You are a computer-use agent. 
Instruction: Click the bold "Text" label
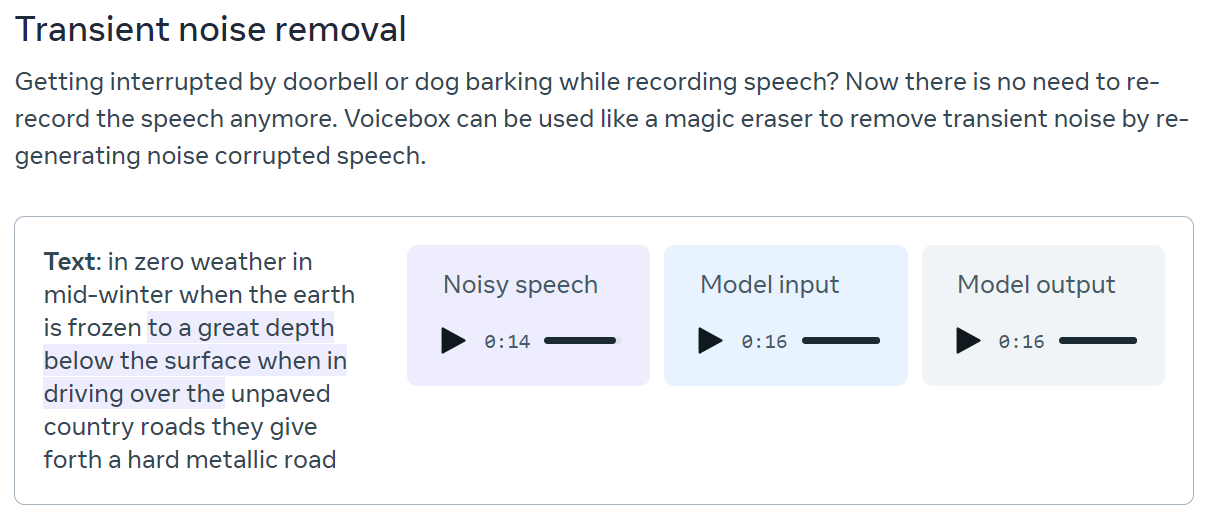point(69,262)
